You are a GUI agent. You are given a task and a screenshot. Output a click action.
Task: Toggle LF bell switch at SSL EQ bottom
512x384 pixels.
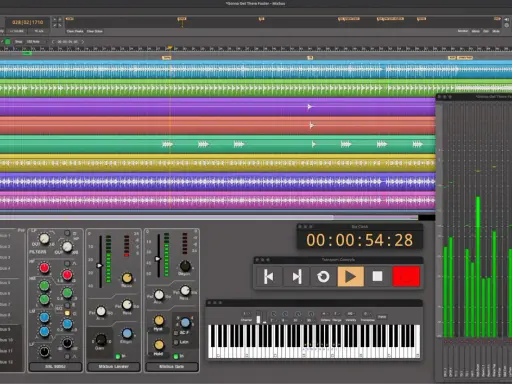tap(67, 357)
